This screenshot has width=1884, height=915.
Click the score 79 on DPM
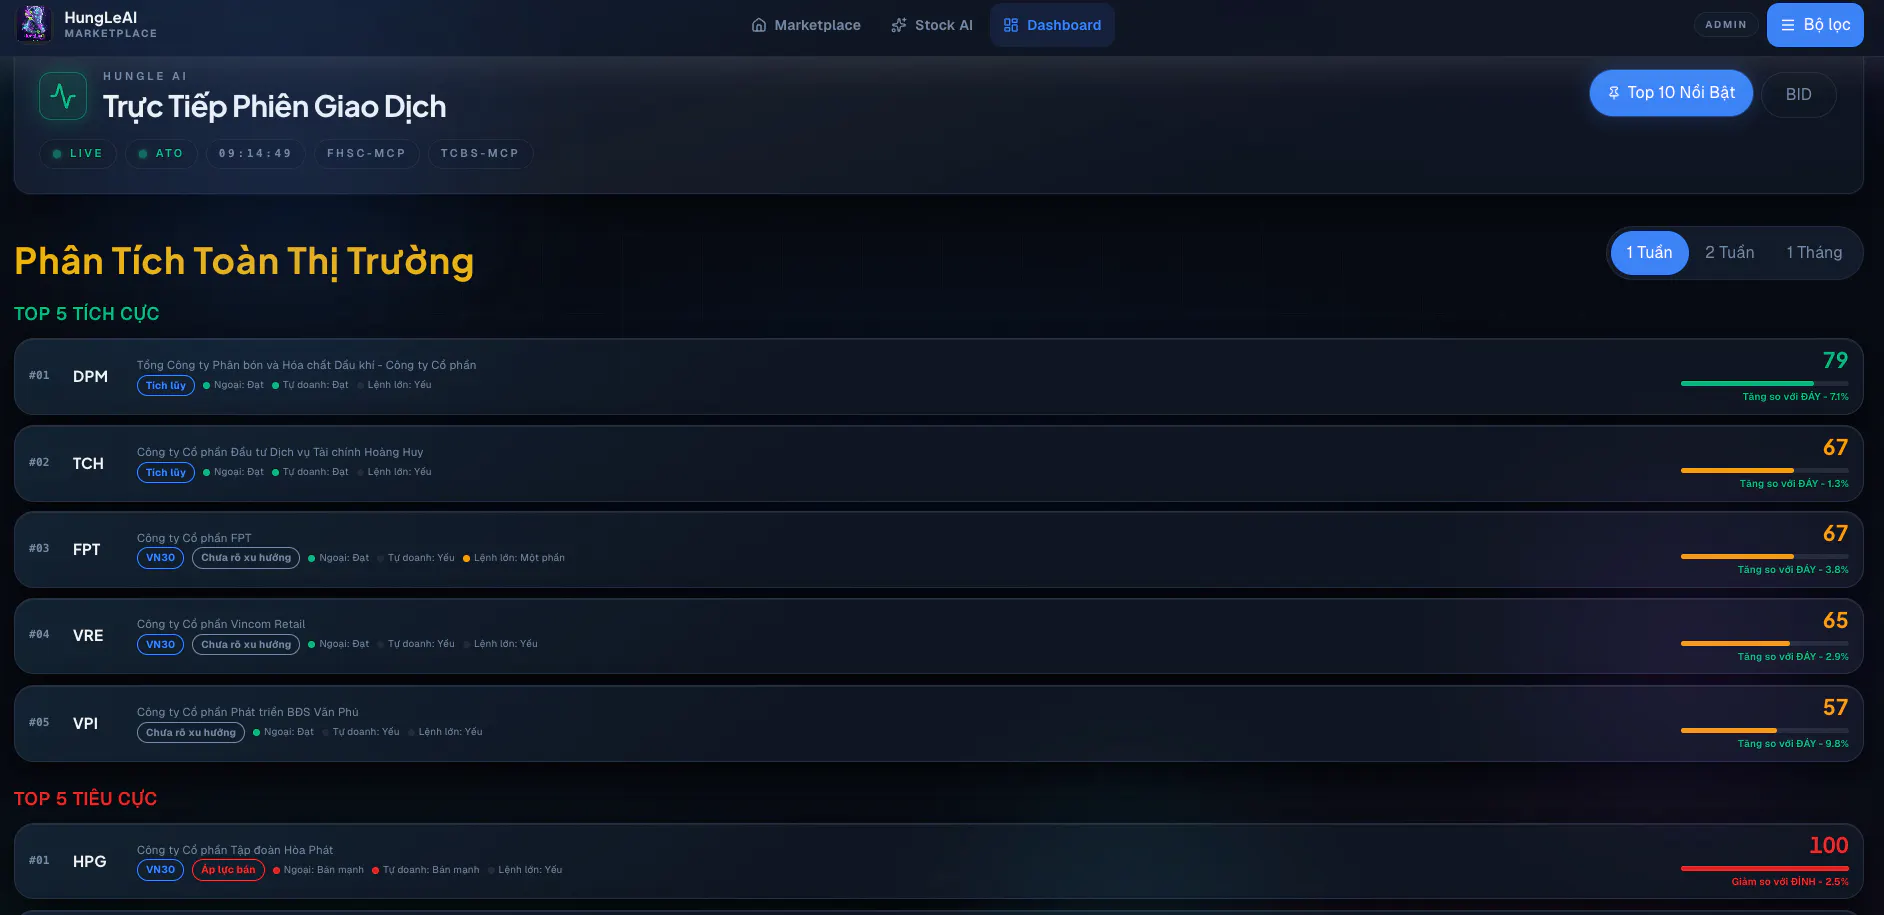1835,360
